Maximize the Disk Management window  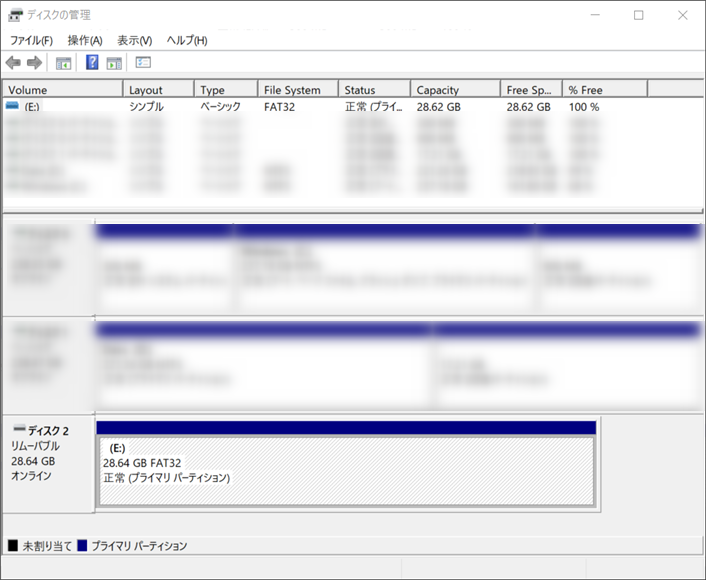638,15
